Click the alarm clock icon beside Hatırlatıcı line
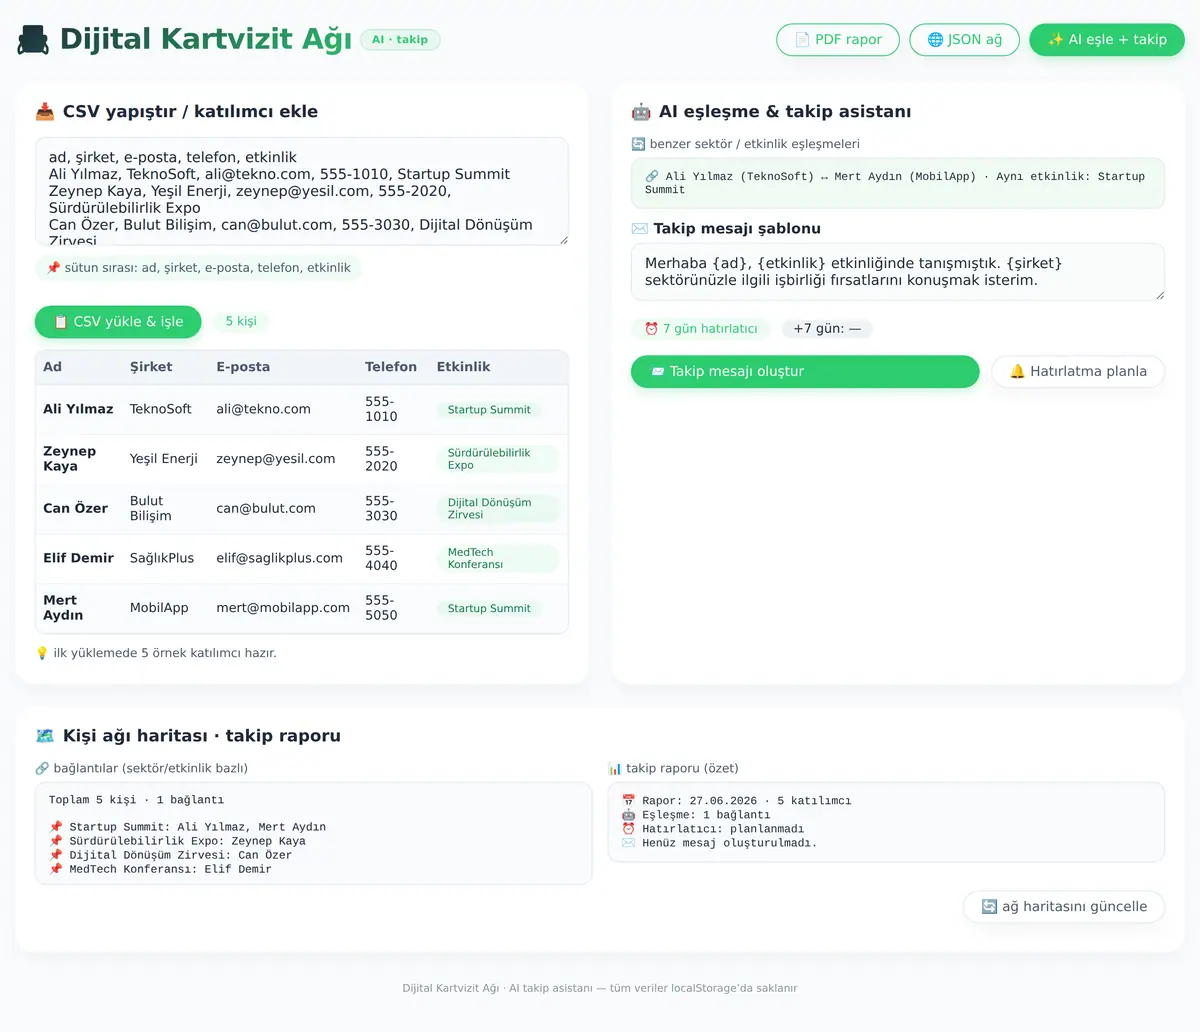Image resolution: width=1200 pixels, height=1032 pixels. click(628, 829)
